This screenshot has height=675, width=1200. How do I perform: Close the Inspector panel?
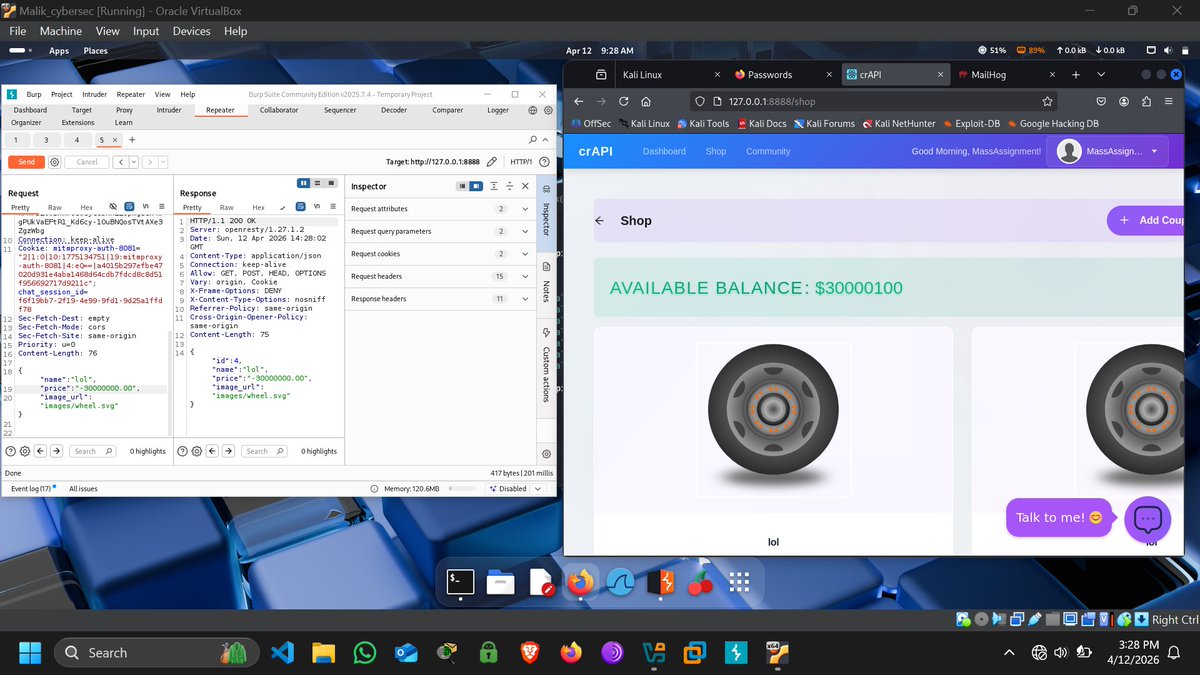(525, 186)
